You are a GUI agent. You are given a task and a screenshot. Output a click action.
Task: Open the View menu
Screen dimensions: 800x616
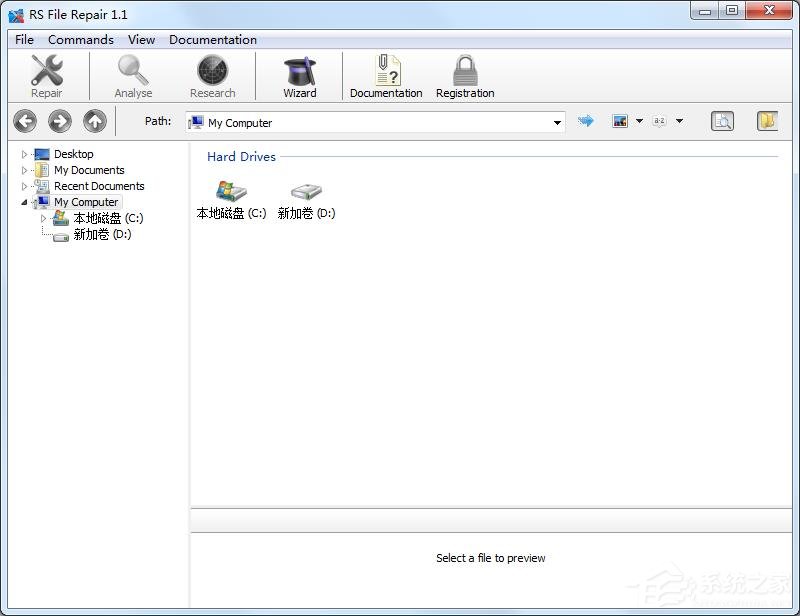coord(141,40)
